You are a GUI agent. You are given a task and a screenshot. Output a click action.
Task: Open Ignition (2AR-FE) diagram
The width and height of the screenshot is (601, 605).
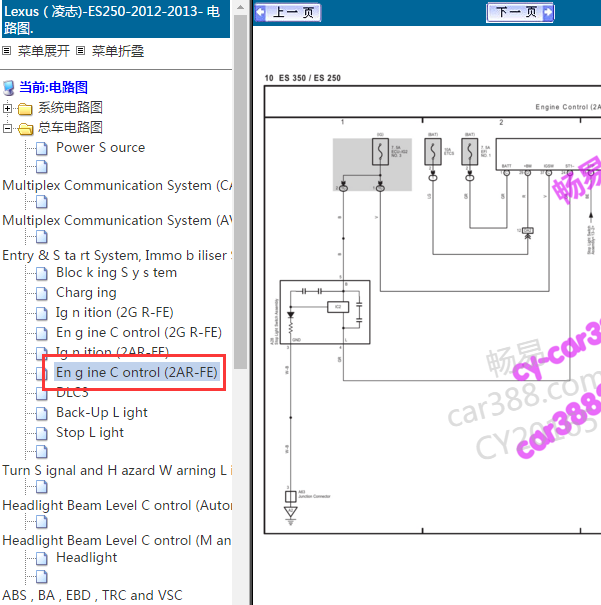112,350
